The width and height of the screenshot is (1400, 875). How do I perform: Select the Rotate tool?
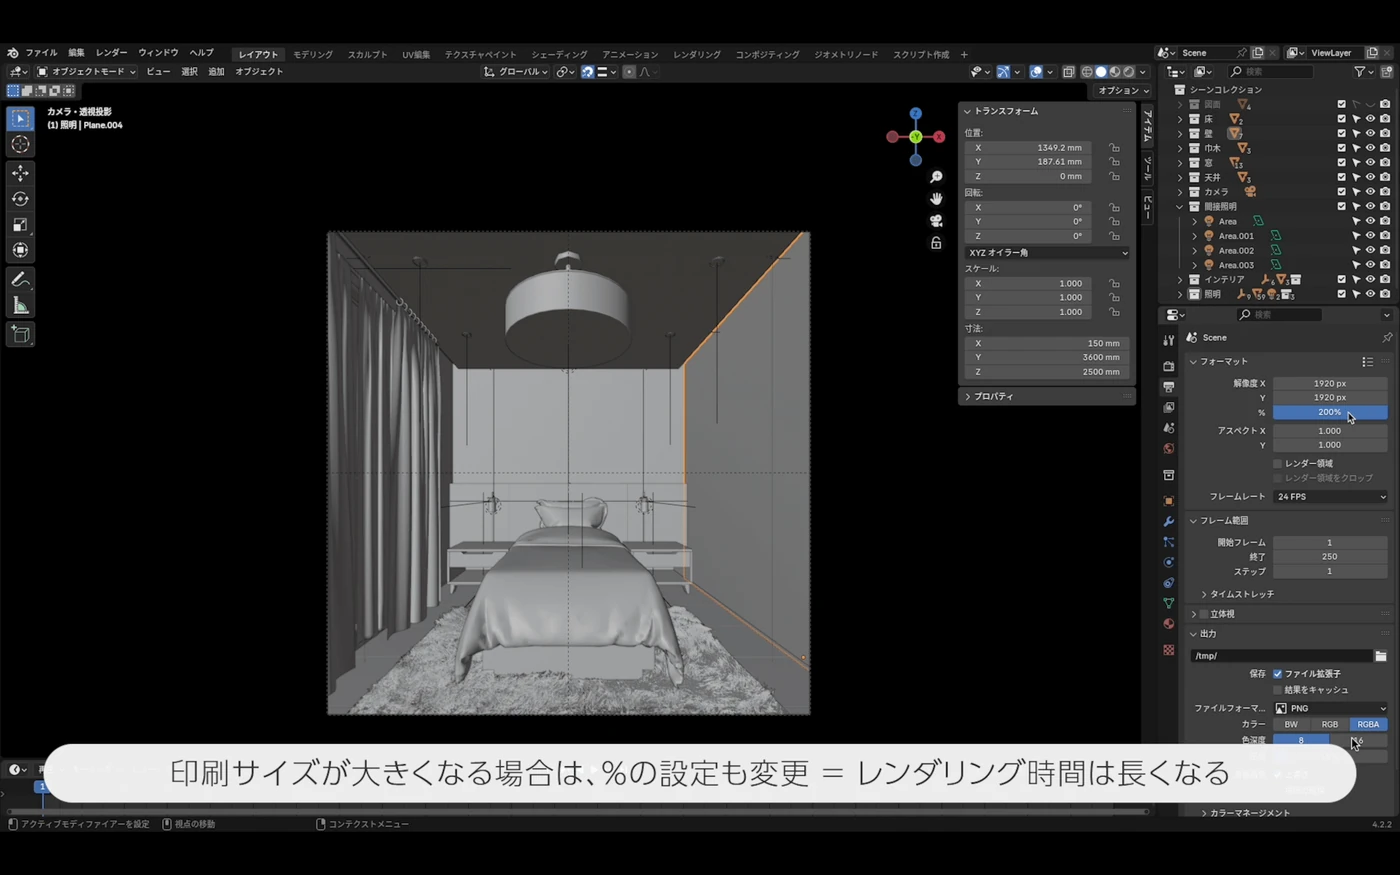coord(20,199)
